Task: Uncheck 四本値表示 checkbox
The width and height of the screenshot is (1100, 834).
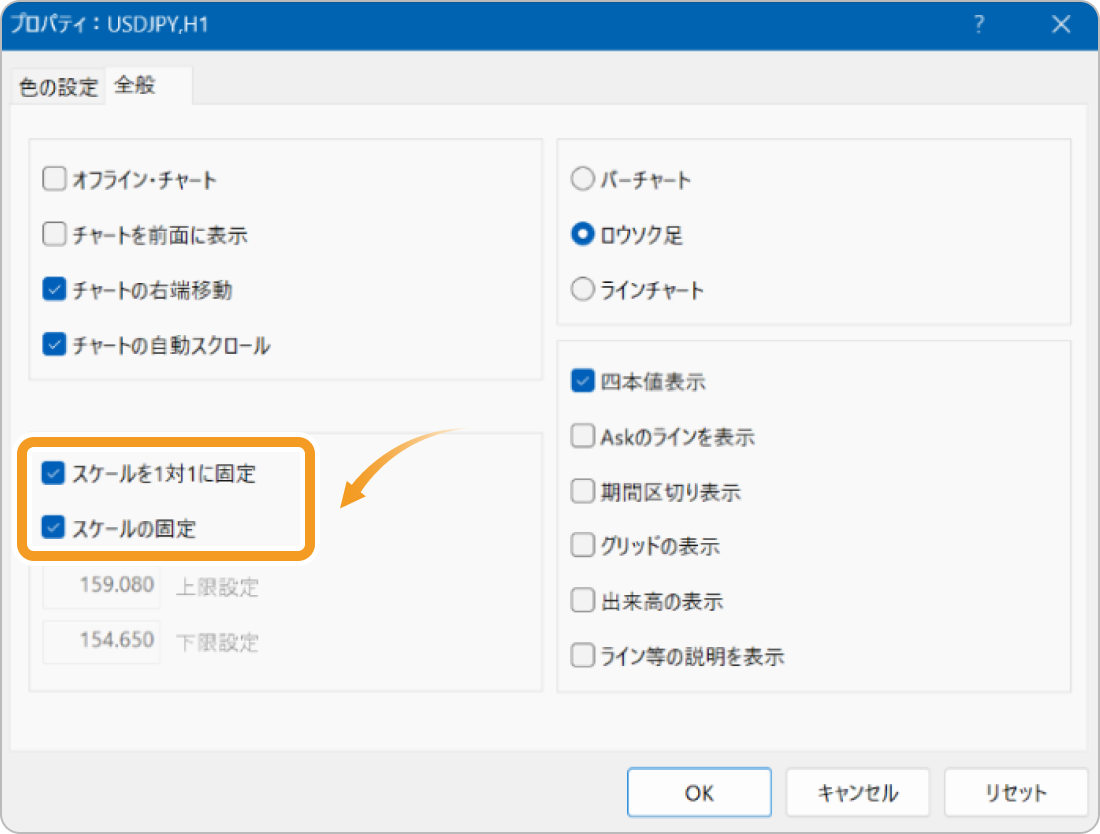Action: [x=582, y=381]
